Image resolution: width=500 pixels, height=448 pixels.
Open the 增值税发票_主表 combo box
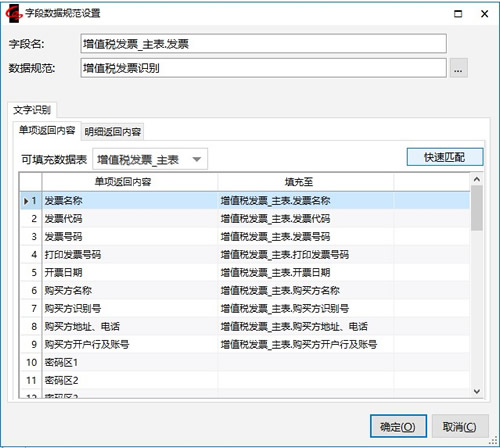150,159
